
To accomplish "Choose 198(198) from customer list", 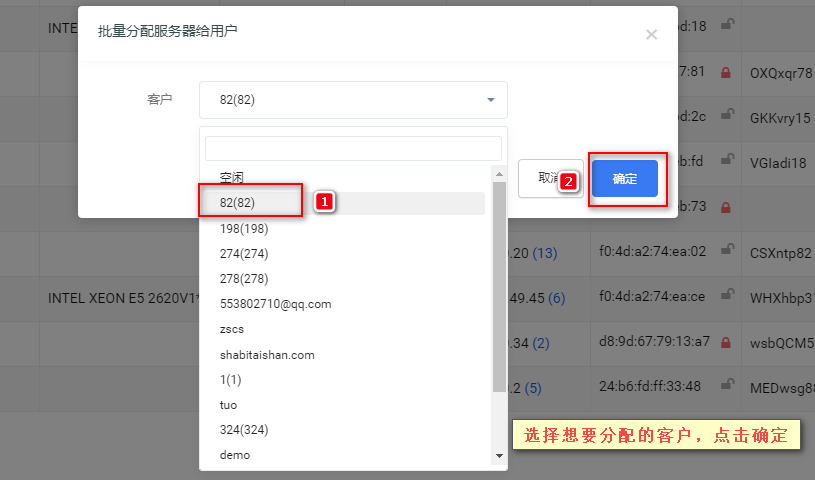I will 345,228.
